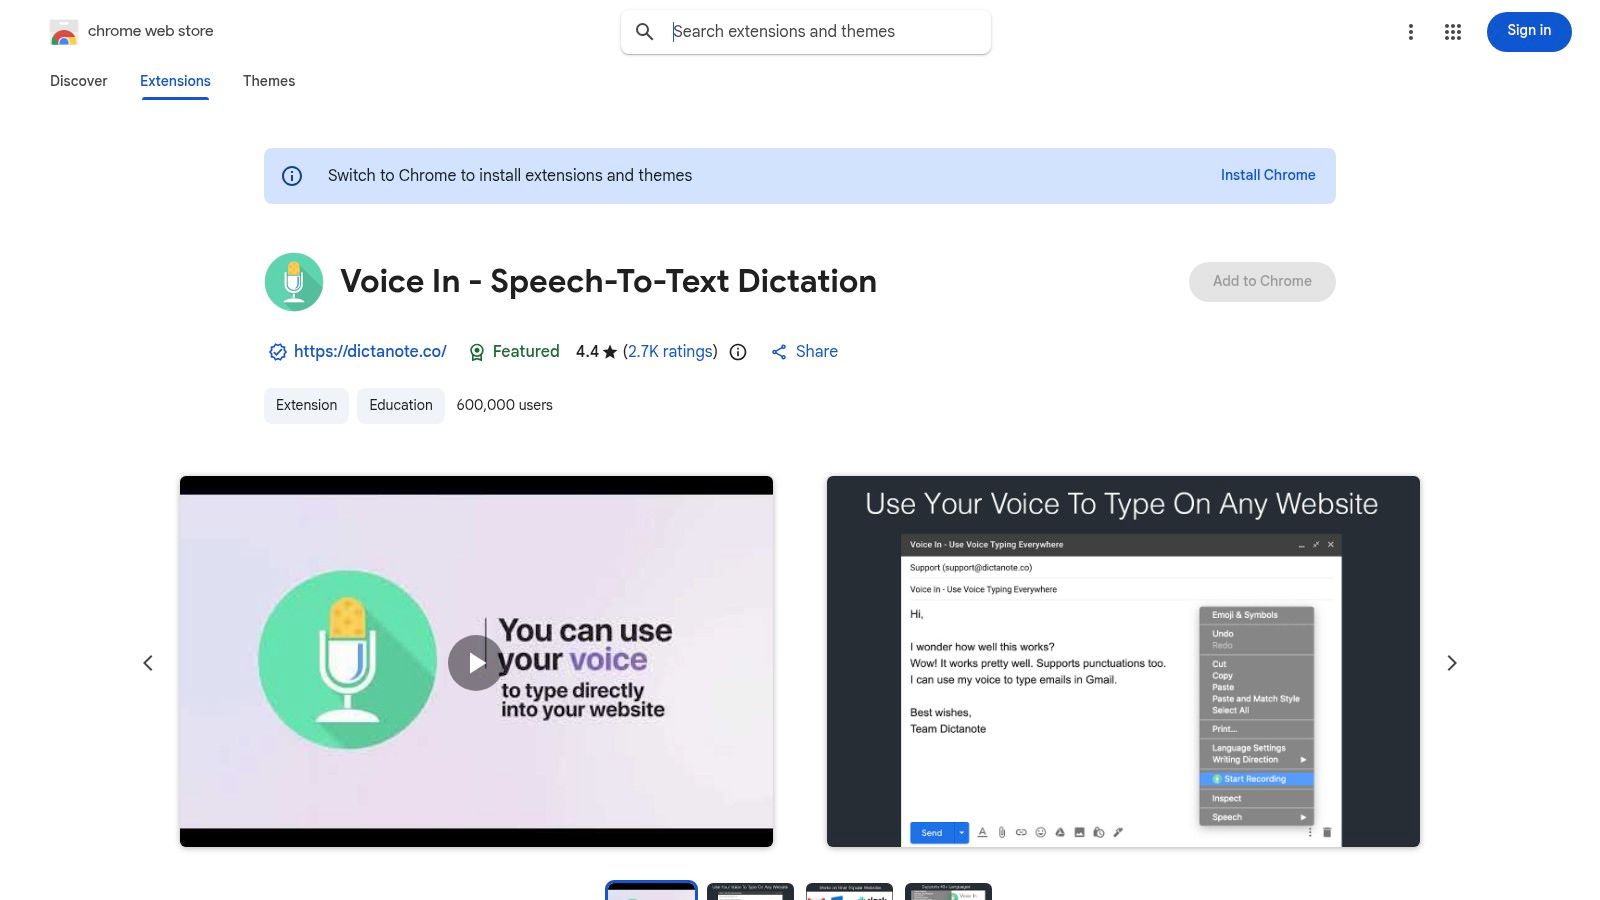Open ratings info icon next to 2.7K ratings
The image size is (1600, 900).
click(738, 352)
